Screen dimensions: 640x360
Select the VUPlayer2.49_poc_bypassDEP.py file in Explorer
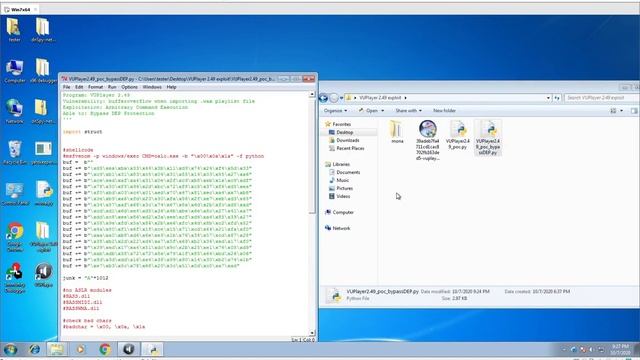(x=488, y=138)
